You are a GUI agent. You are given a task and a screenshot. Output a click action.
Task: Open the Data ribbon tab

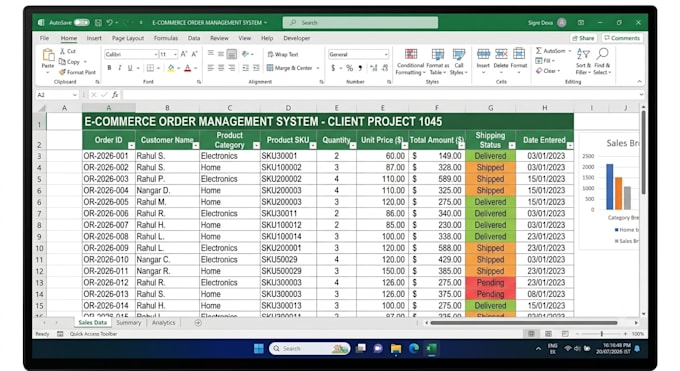(194, 38)
